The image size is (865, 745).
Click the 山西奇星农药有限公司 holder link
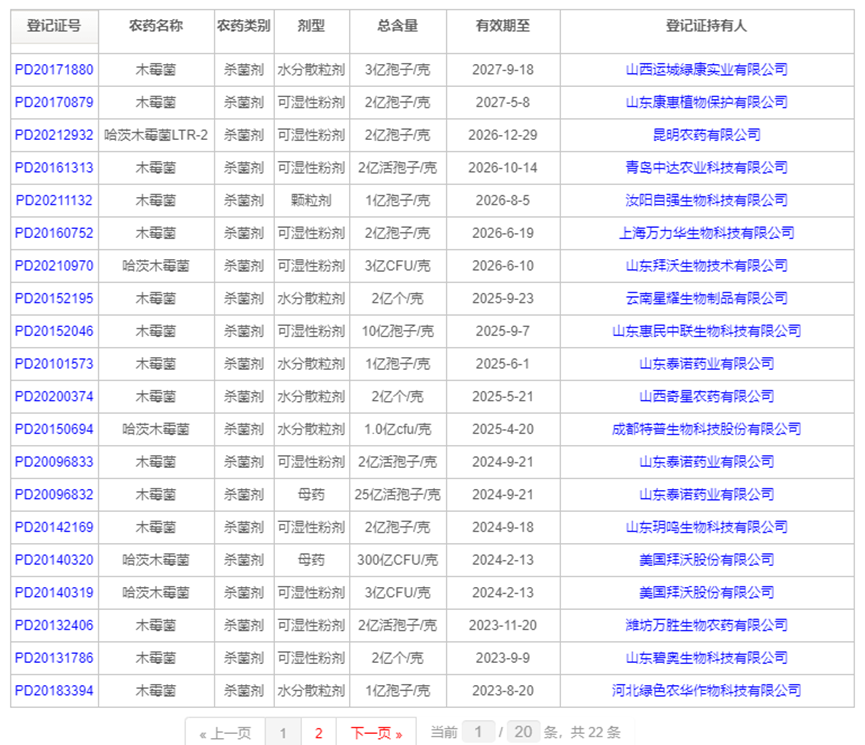click(707, 396)
